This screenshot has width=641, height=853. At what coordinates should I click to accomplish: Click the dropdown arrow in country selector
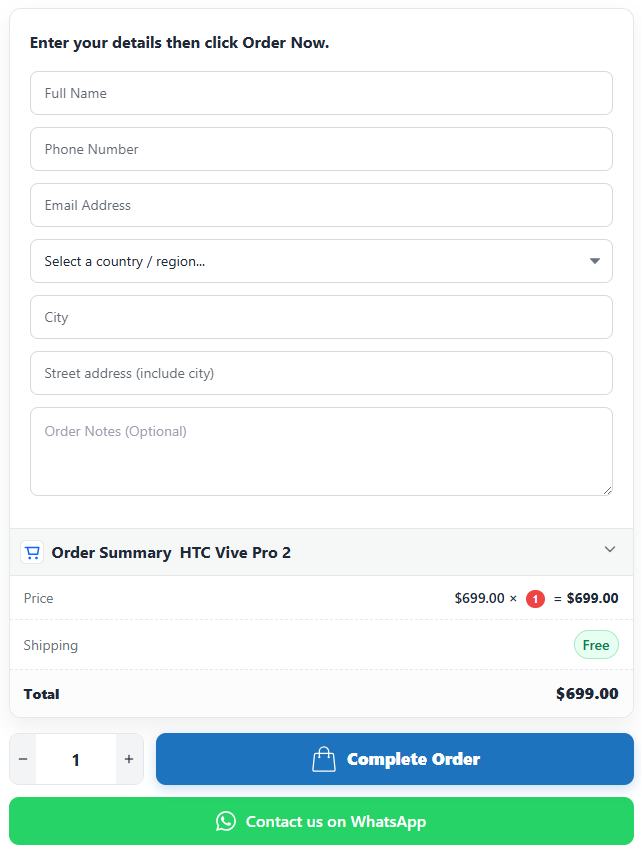[x=595, y=261]
